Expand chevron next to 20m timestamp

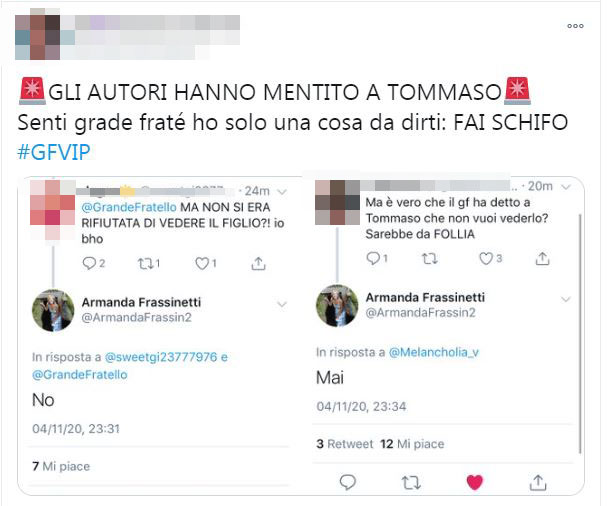(566, 187)
